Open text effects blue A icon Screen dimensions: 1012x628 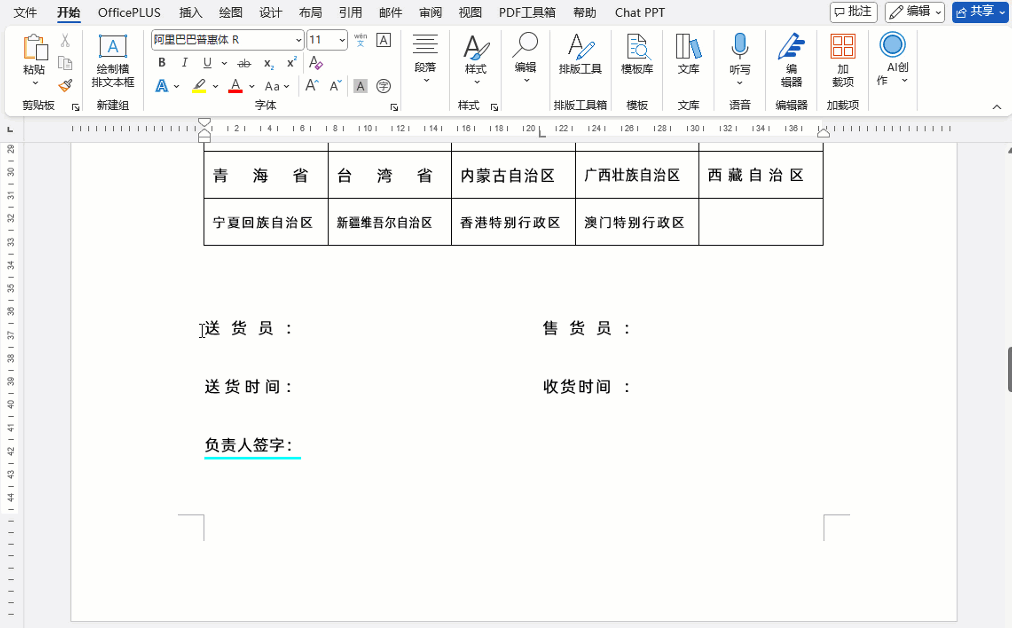162,86
